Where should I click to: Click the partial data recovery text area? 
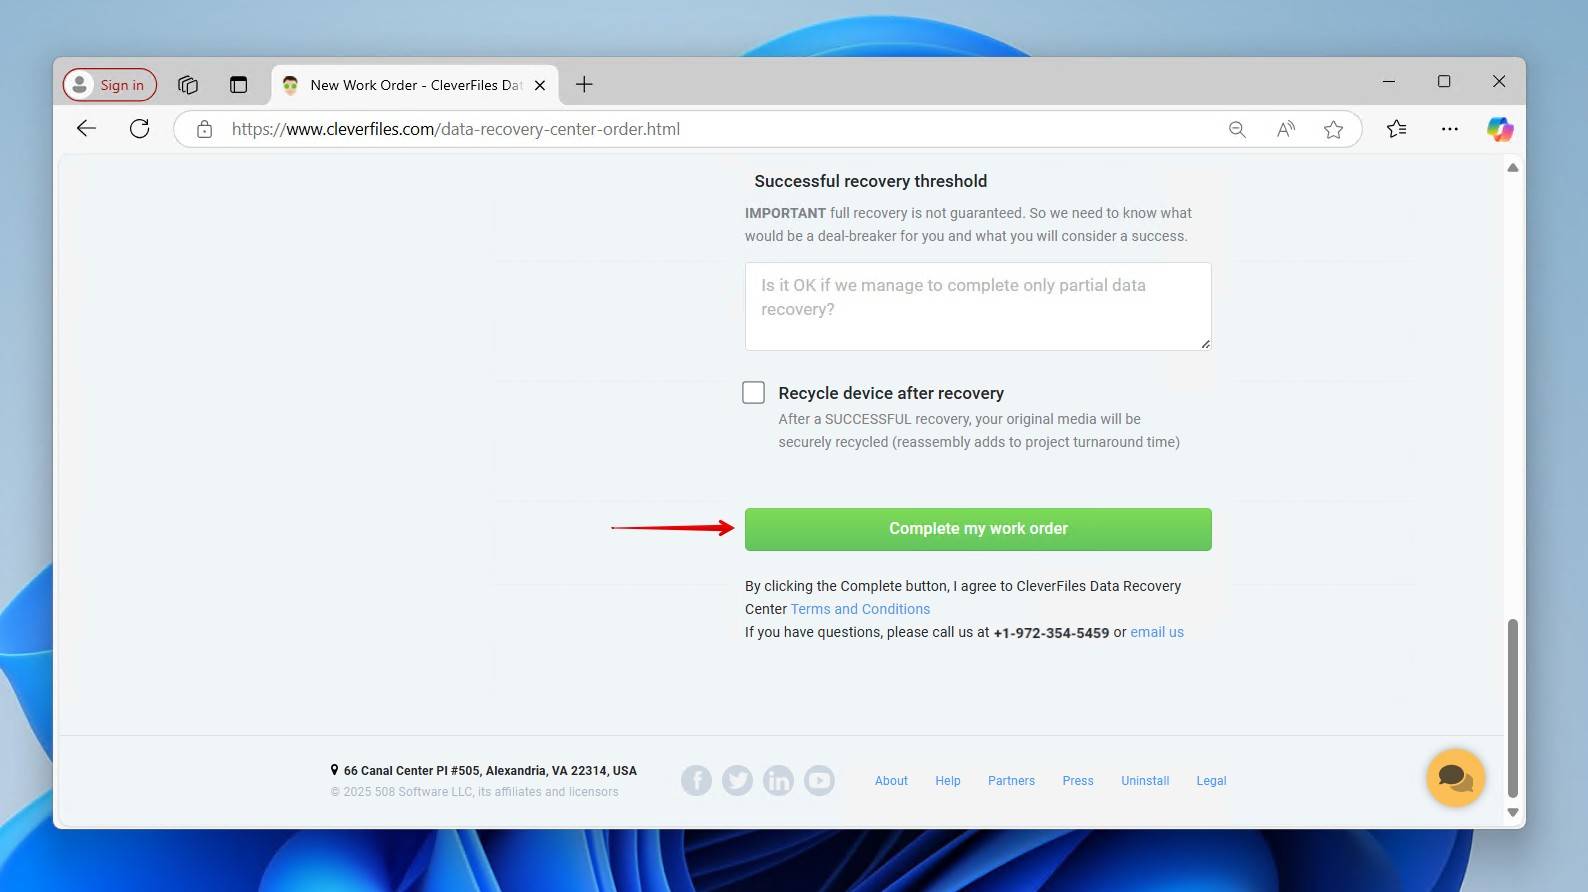[x=978, y=306]
